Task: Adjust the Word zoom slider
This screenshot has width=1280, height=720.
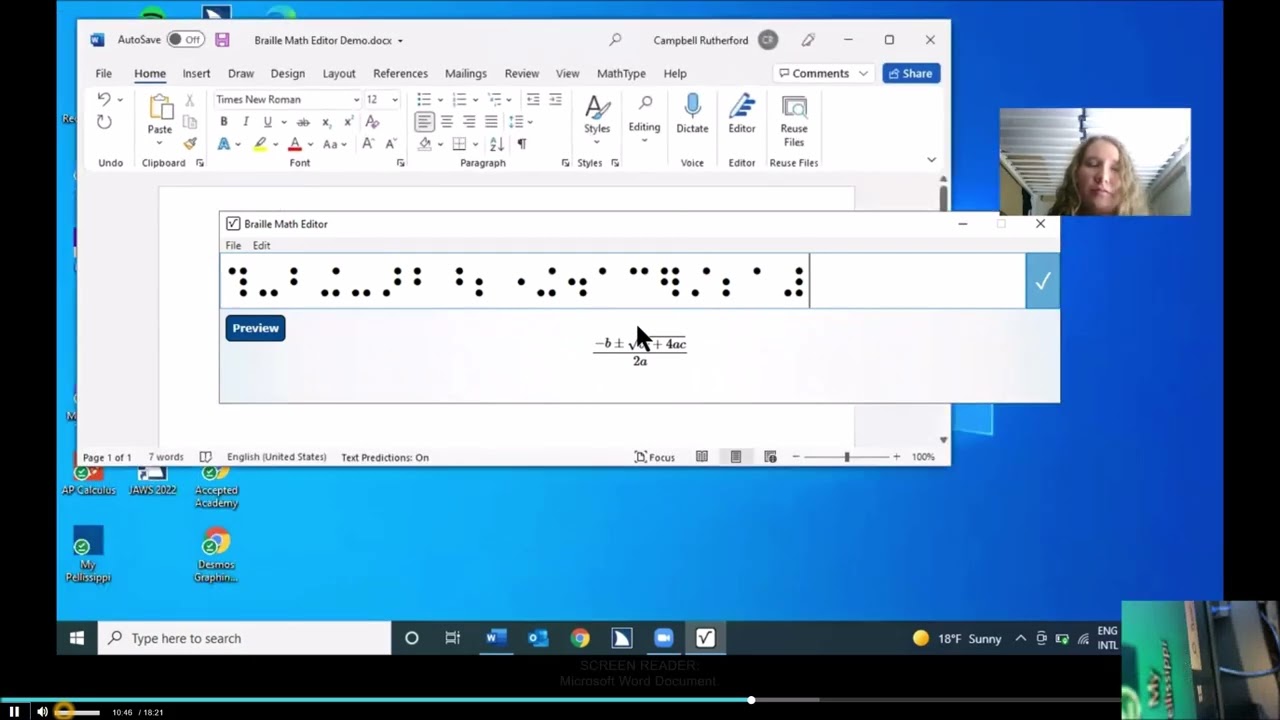Action: pos(847,457)
